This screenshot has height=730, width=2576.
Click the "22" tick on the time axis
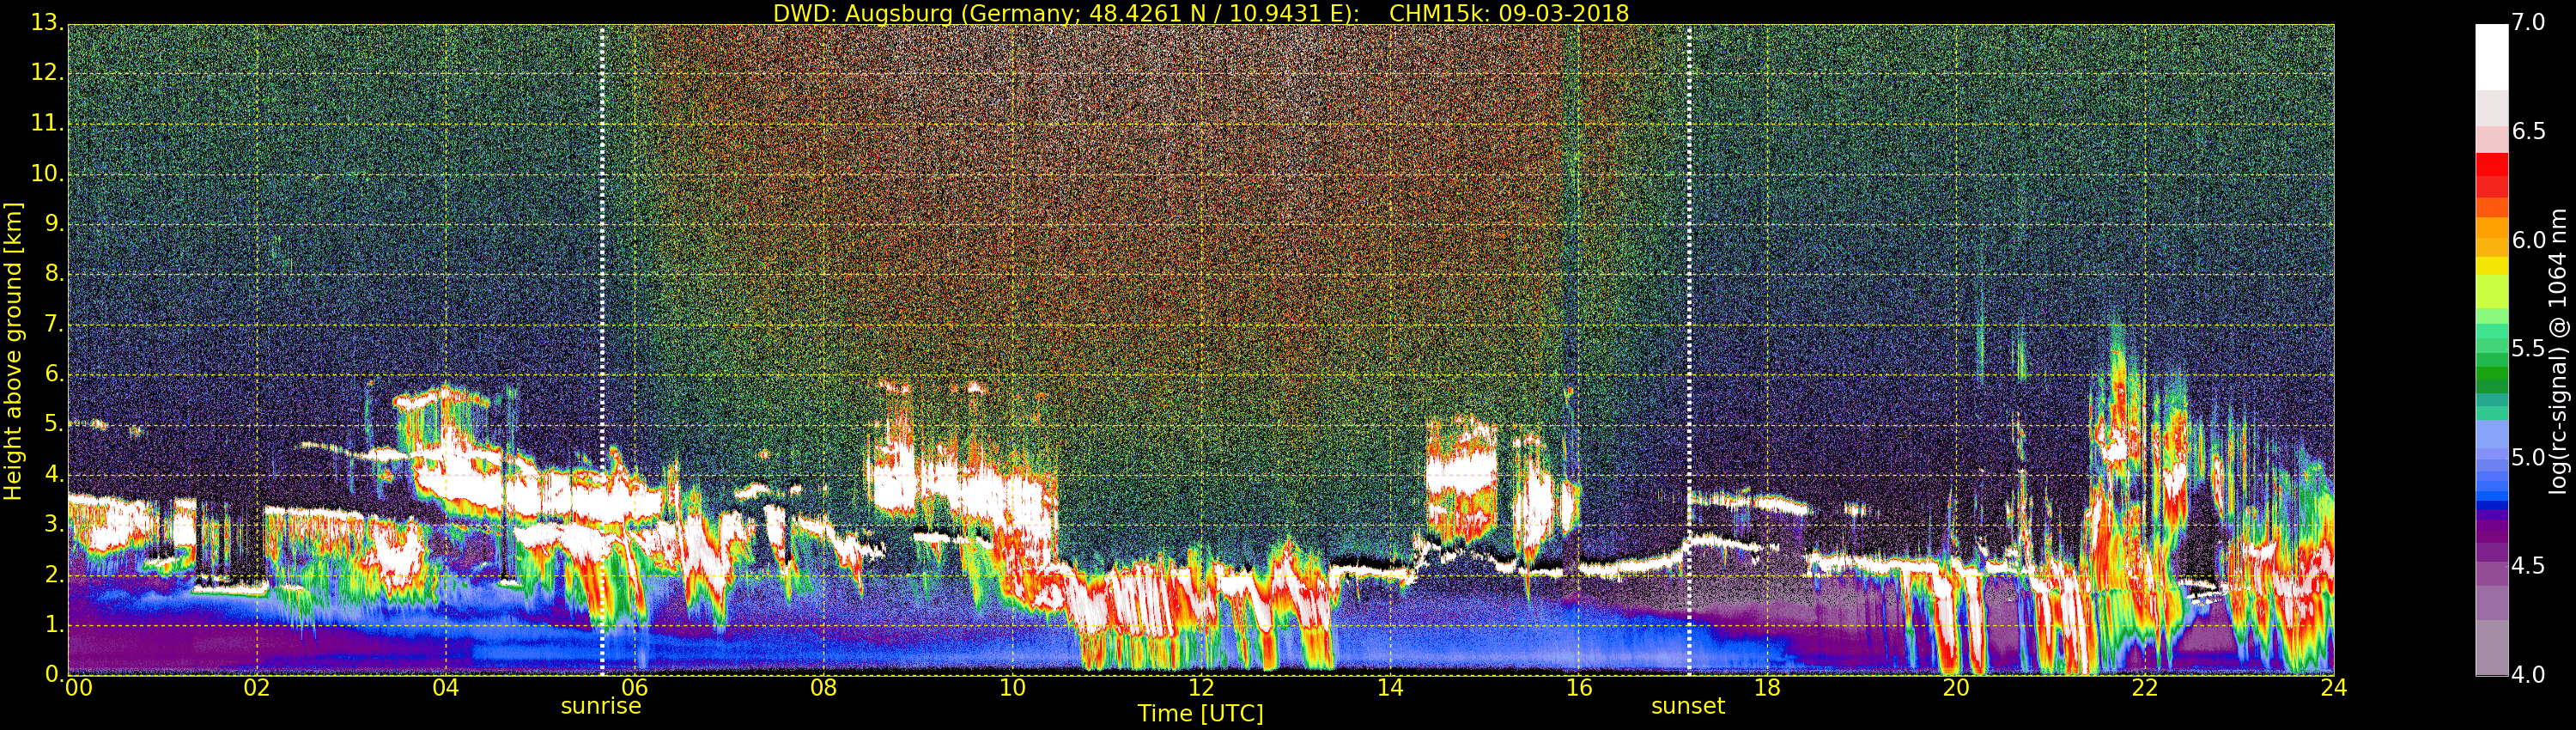pos(2146,688)
